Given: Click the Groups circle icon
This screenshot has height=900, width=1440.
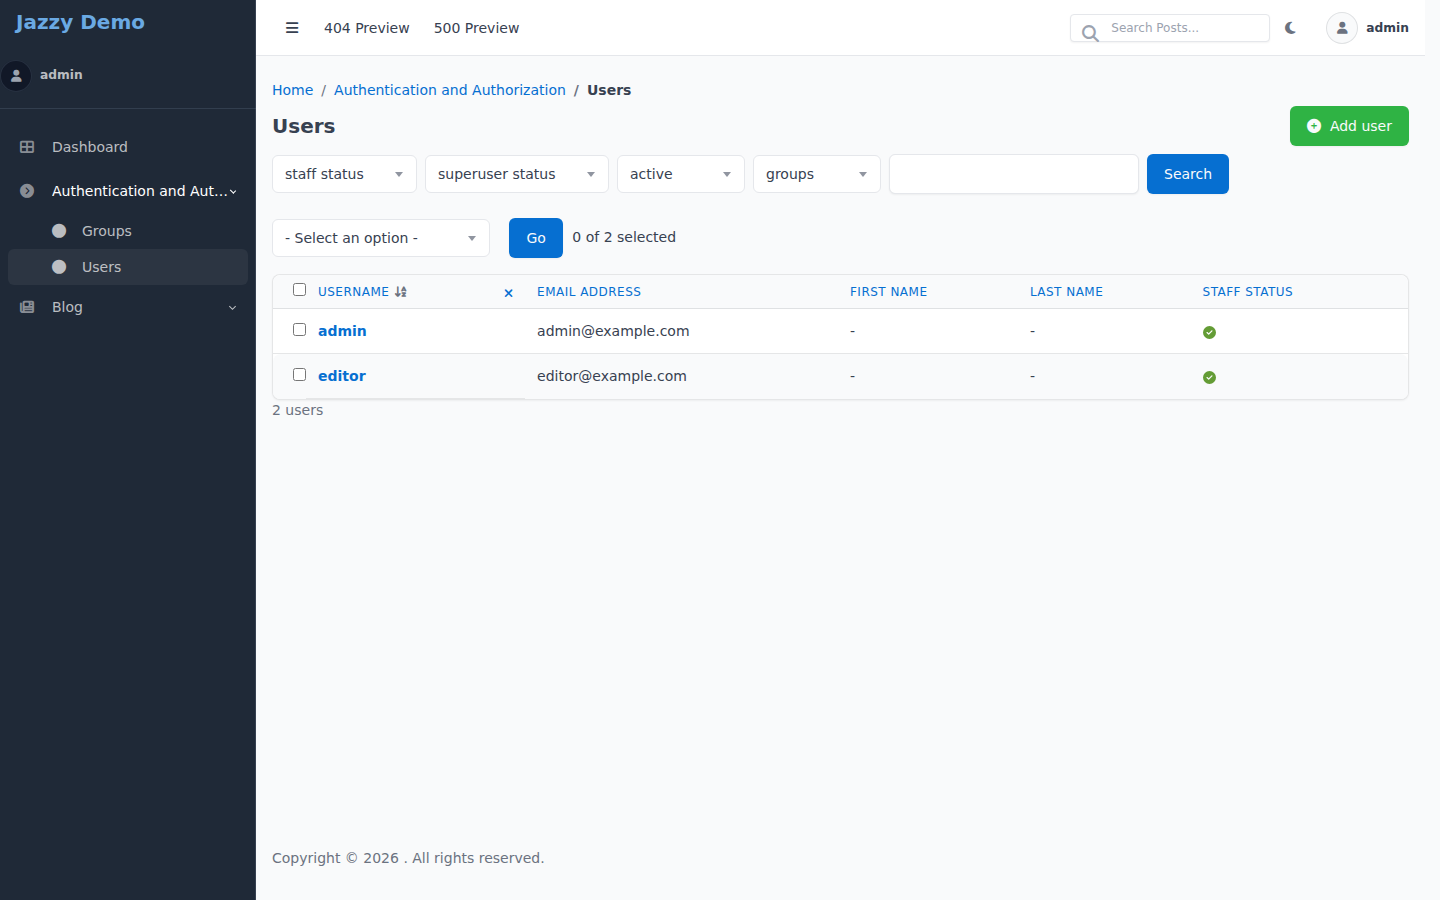Looking at the screenshot, I should click(59, 231).
